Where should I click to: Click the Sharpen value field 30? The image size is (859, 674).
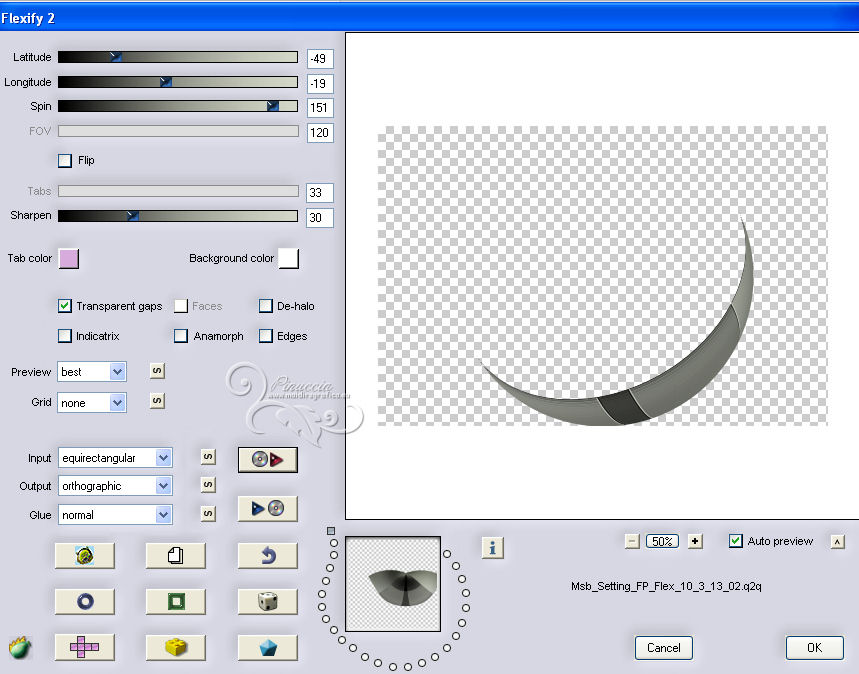coord(320,218)
